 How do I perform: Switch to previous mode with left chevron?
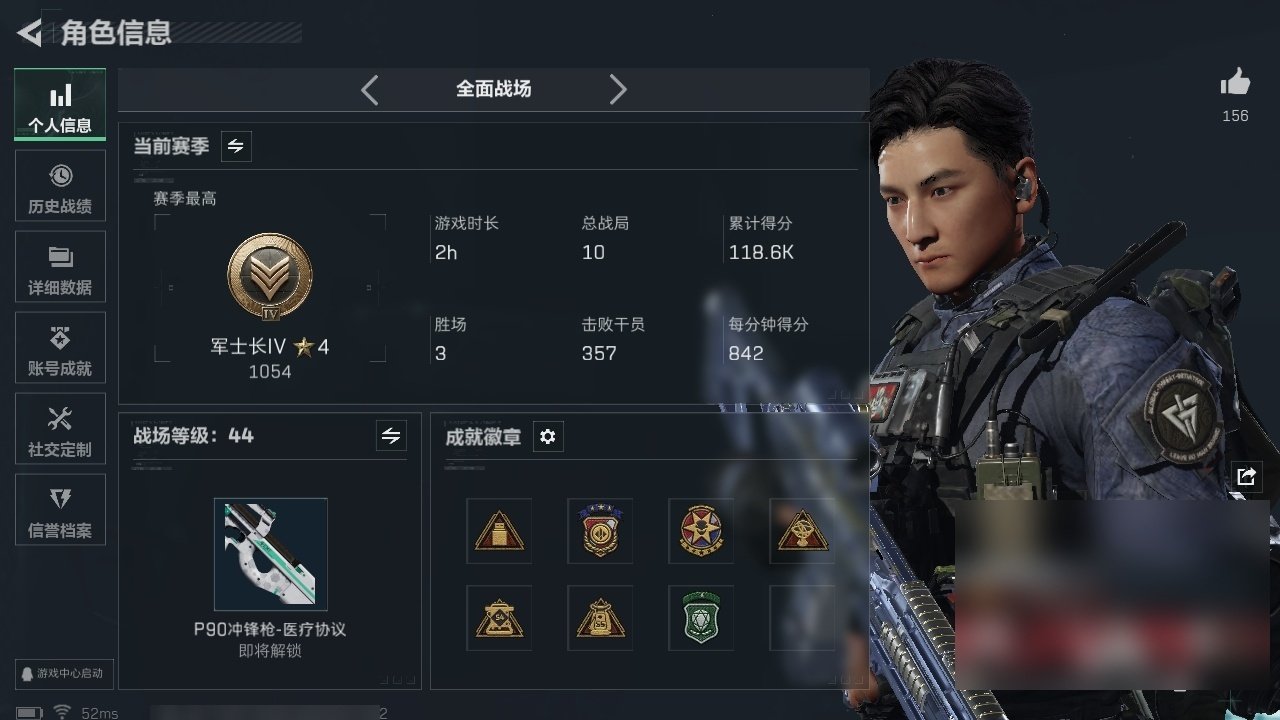[x=369, y=90]
